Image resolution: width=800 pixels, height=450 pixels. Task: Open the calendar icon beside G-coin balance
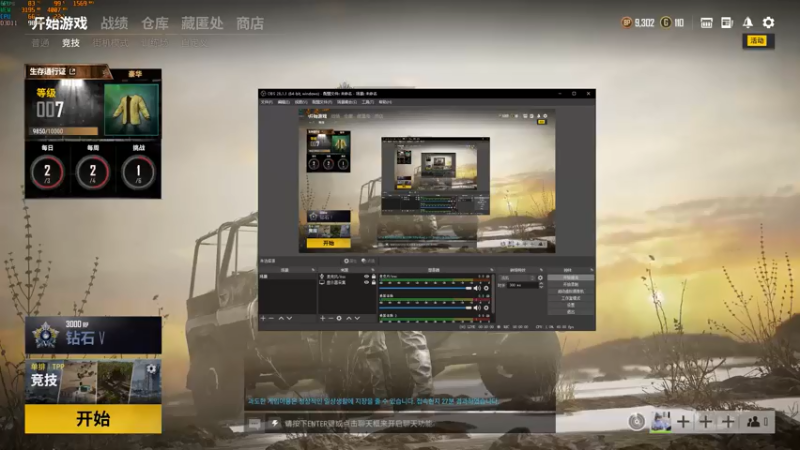click(x=707, y=22)
